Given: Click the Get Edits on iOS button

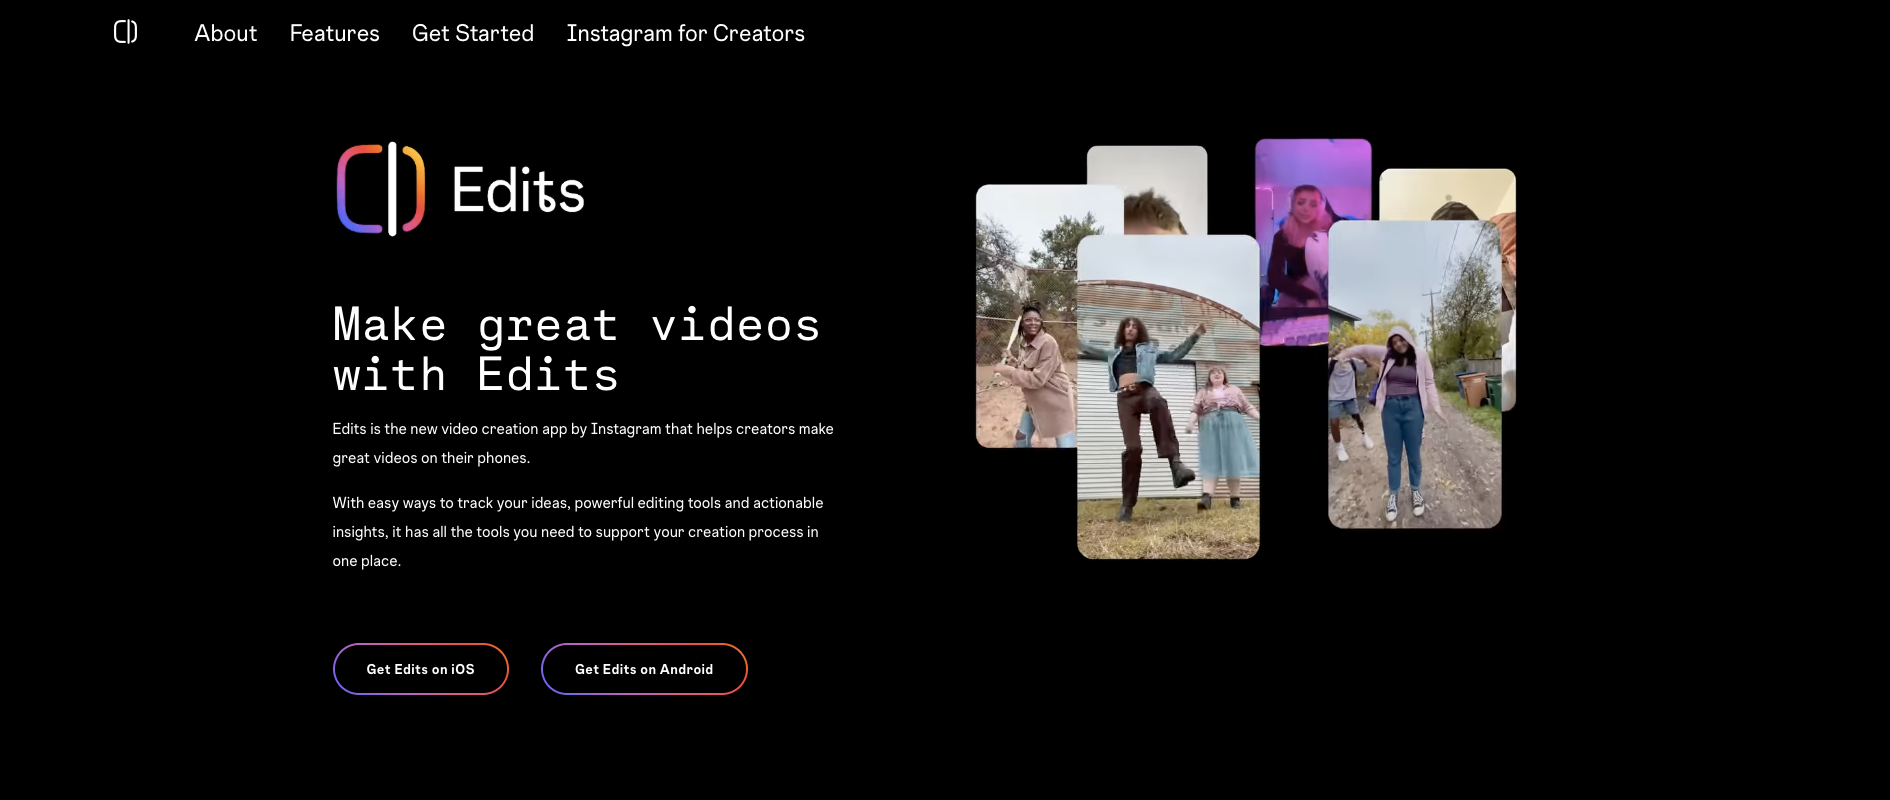Looking at the screenshot, I should pyautogui.click(x=421, y=669).
